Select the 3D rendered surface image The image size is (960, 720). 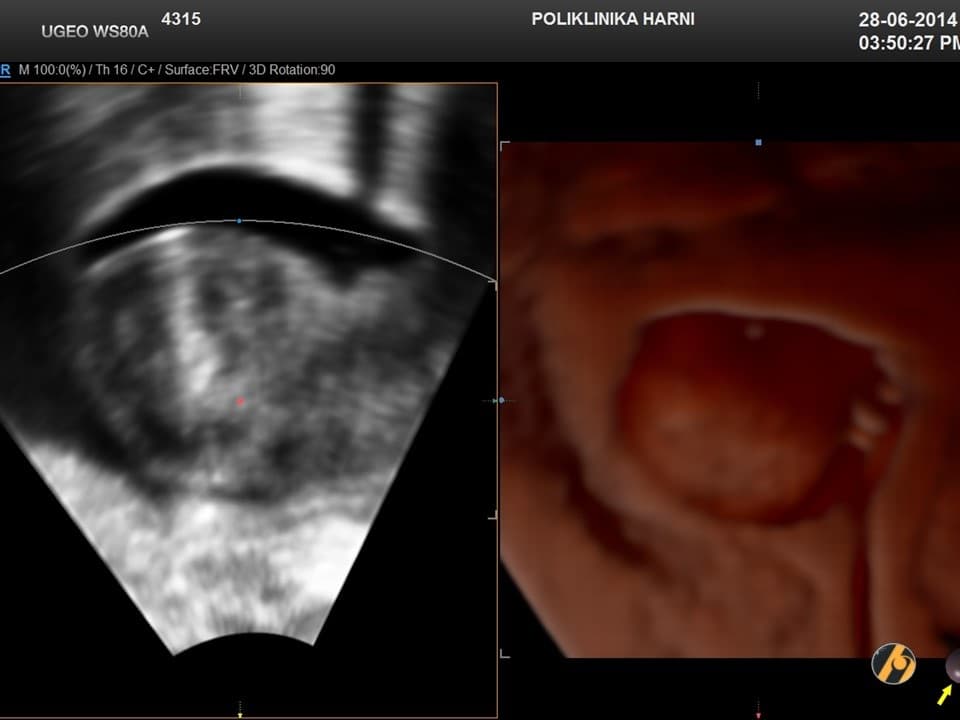[730, 400]
